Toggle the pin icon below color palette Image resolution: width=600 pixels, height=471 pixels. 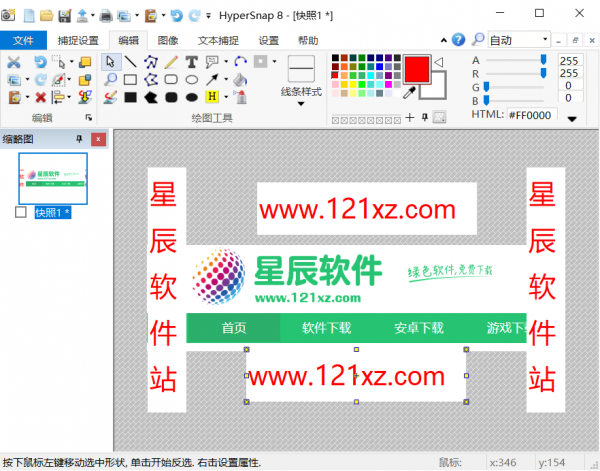click(x=424, y=118)
